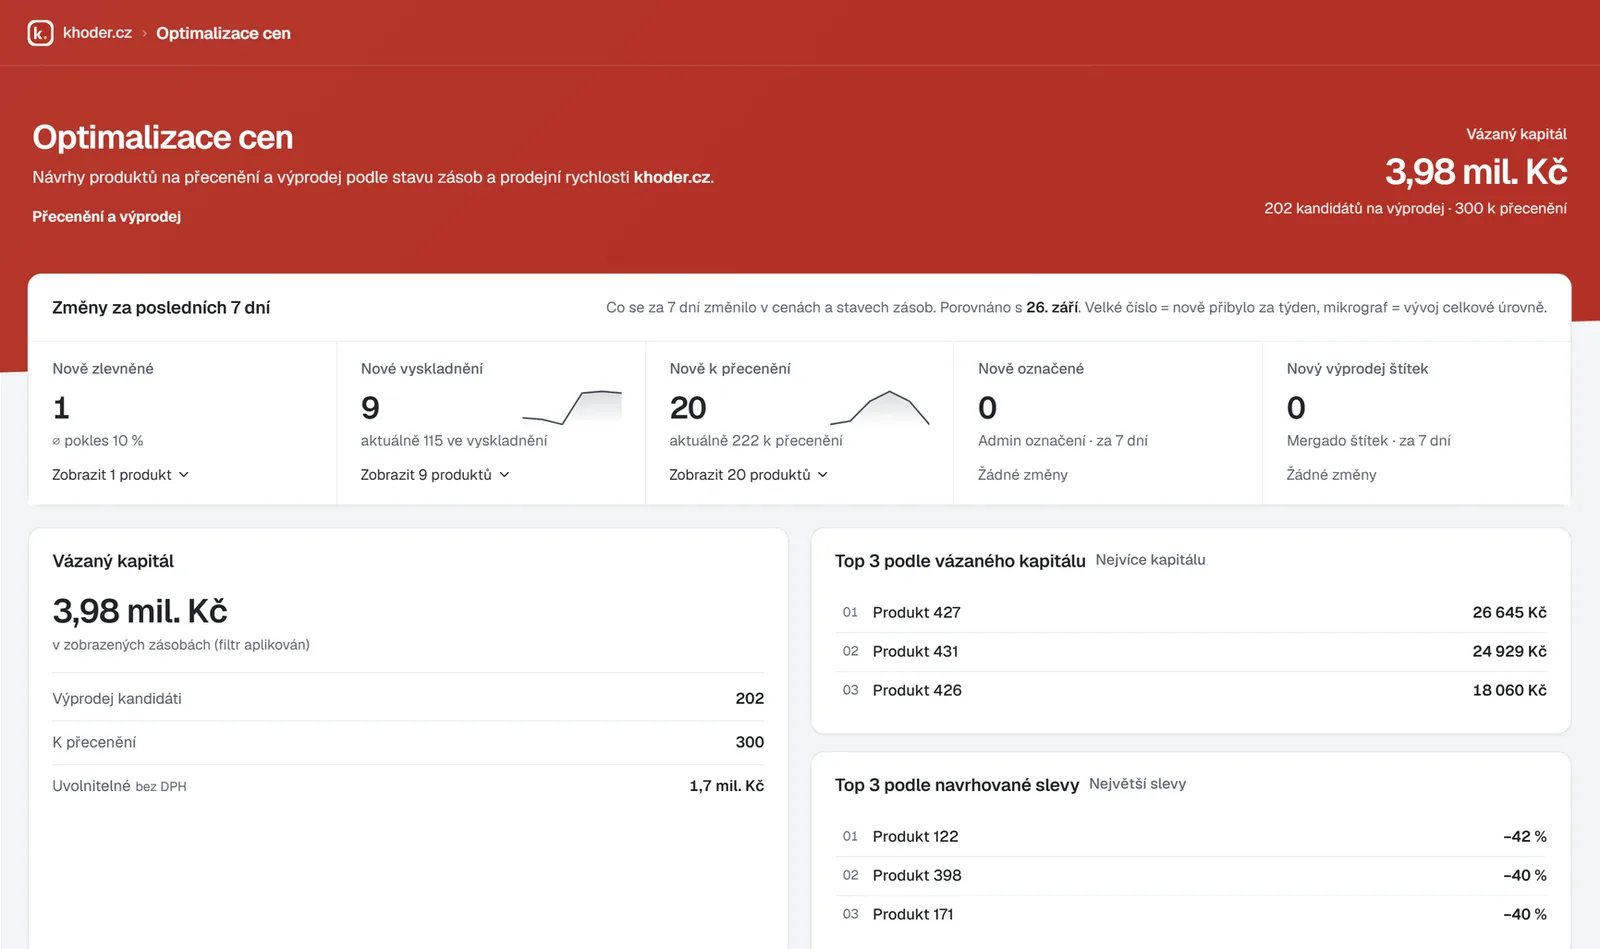Click the Nově vyskladnění sparkline chart
Viewport: 1600px width, 949px height.
coord(572,407)
